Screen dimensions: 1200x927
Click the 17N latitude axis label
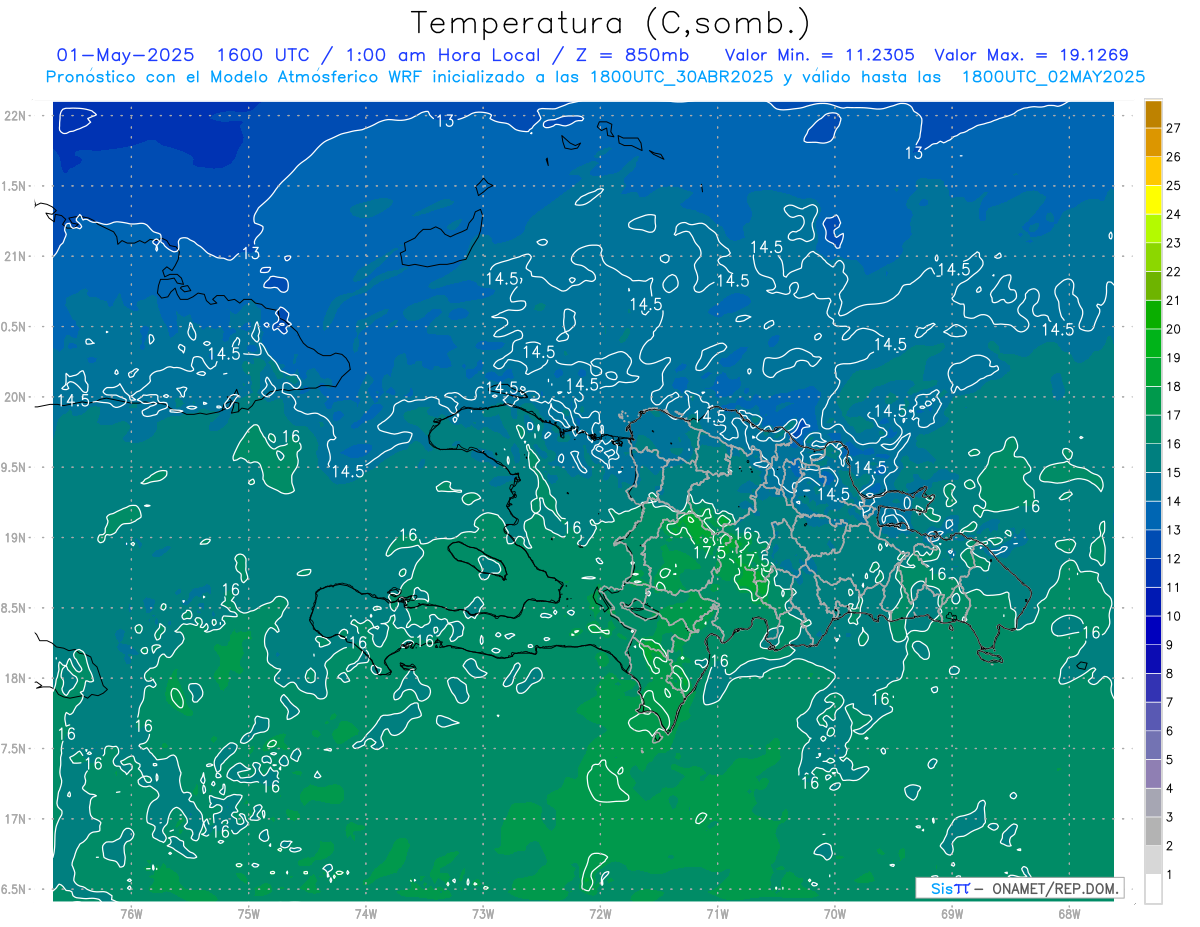pyautogui.click(x=15, y=819)
